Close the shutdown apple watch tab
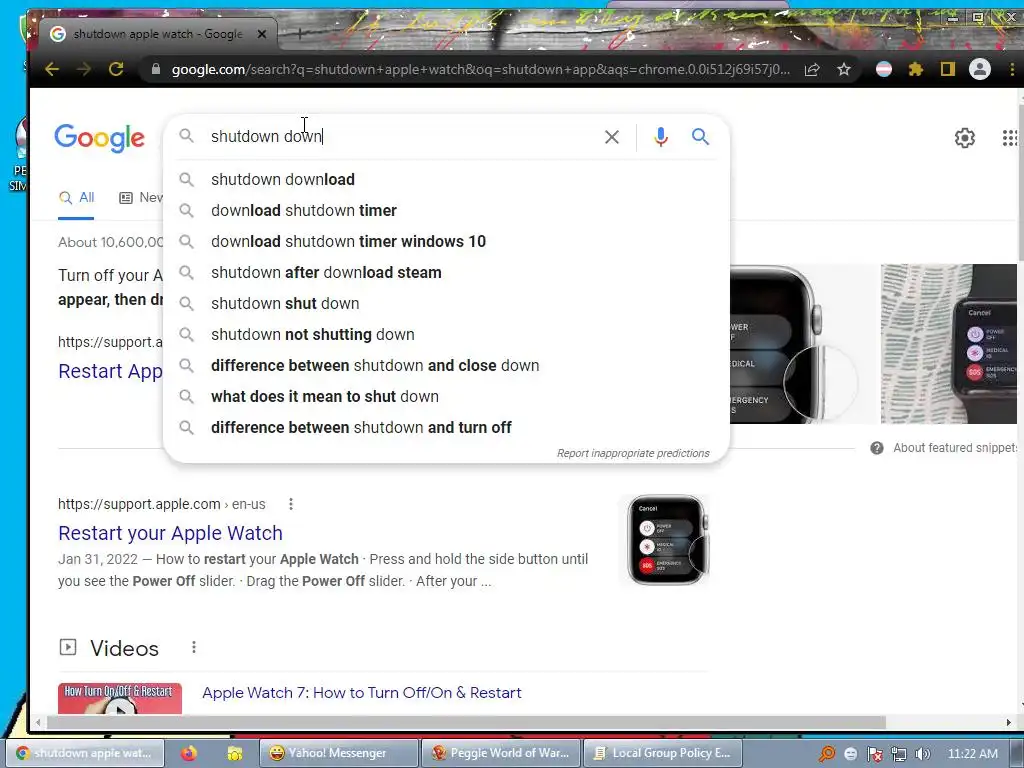This screenshot has width=1024, height=768. (262, 34)
